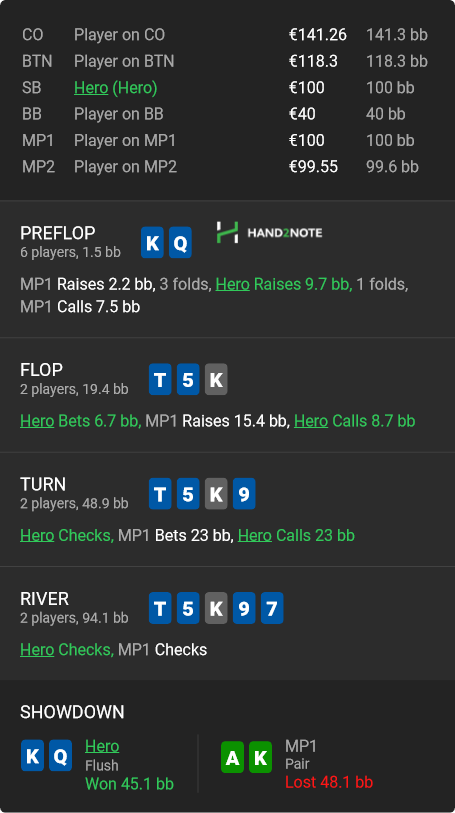Click Hero's blue Q showdown card
The image size is (455, 813).
click(x=61, y=756)
